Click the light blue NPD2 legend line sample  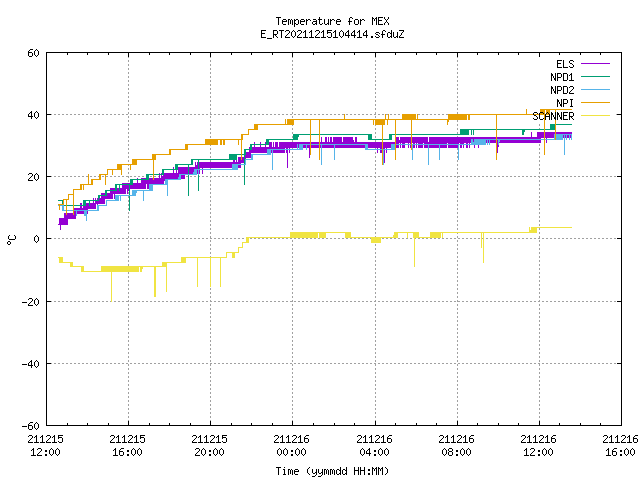click(596, 90)
